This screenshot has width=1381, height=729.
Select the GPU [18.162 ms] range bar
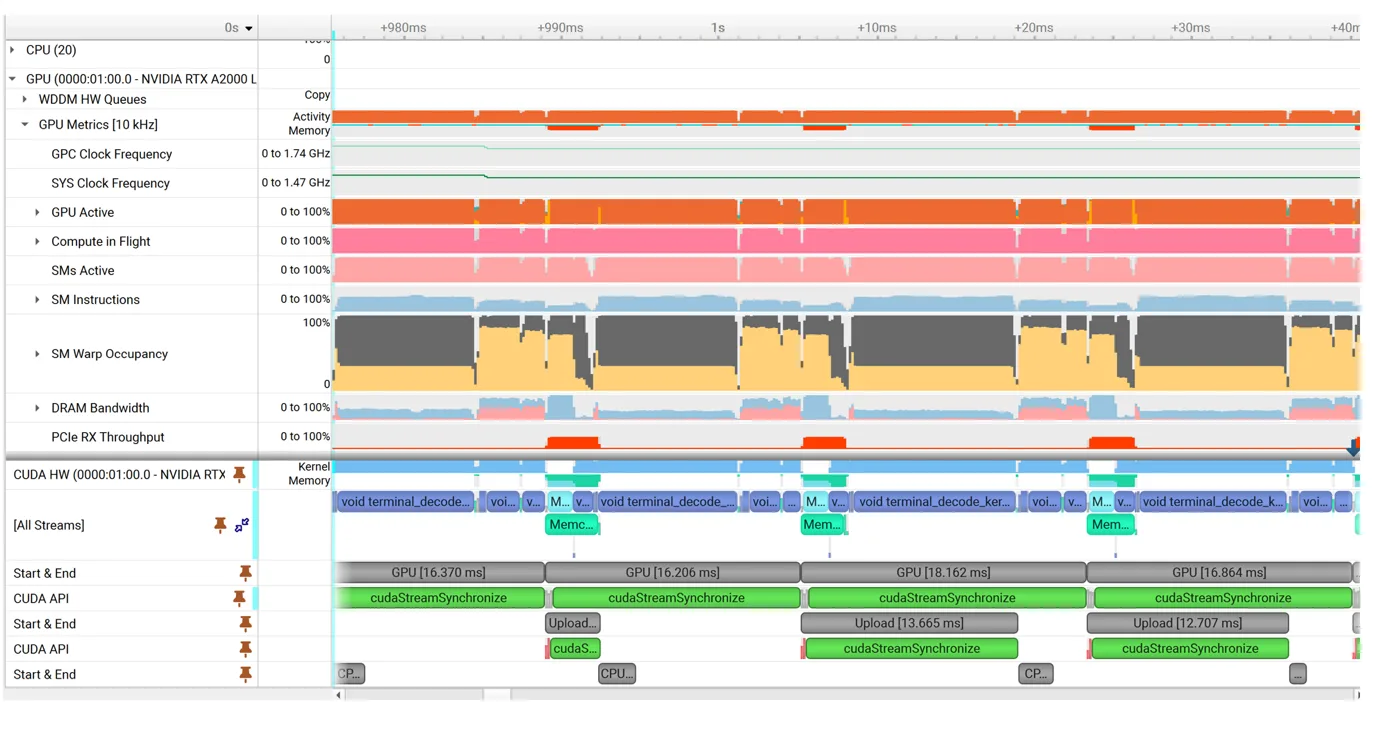coord(942,573)
